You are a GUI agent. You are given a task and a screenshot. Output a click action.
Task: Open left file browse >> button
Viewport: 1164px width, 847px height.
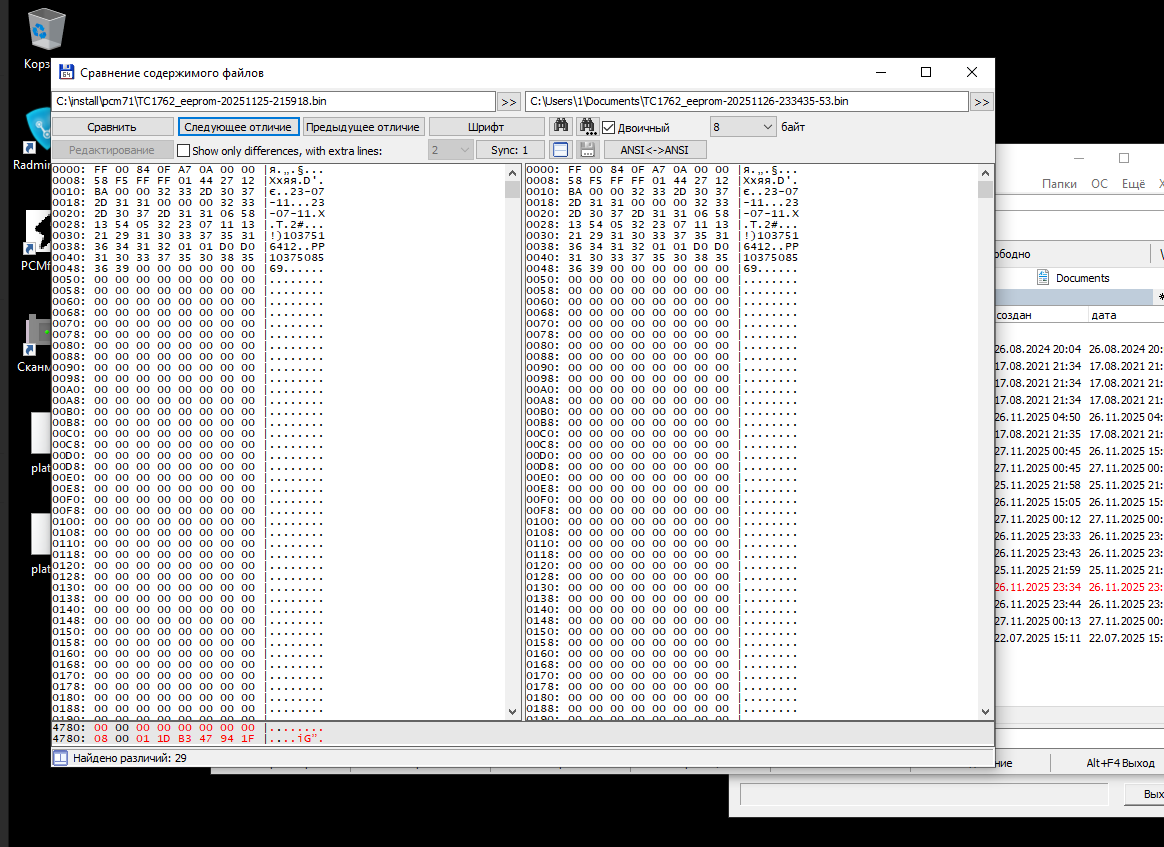[x=509, y=102]
